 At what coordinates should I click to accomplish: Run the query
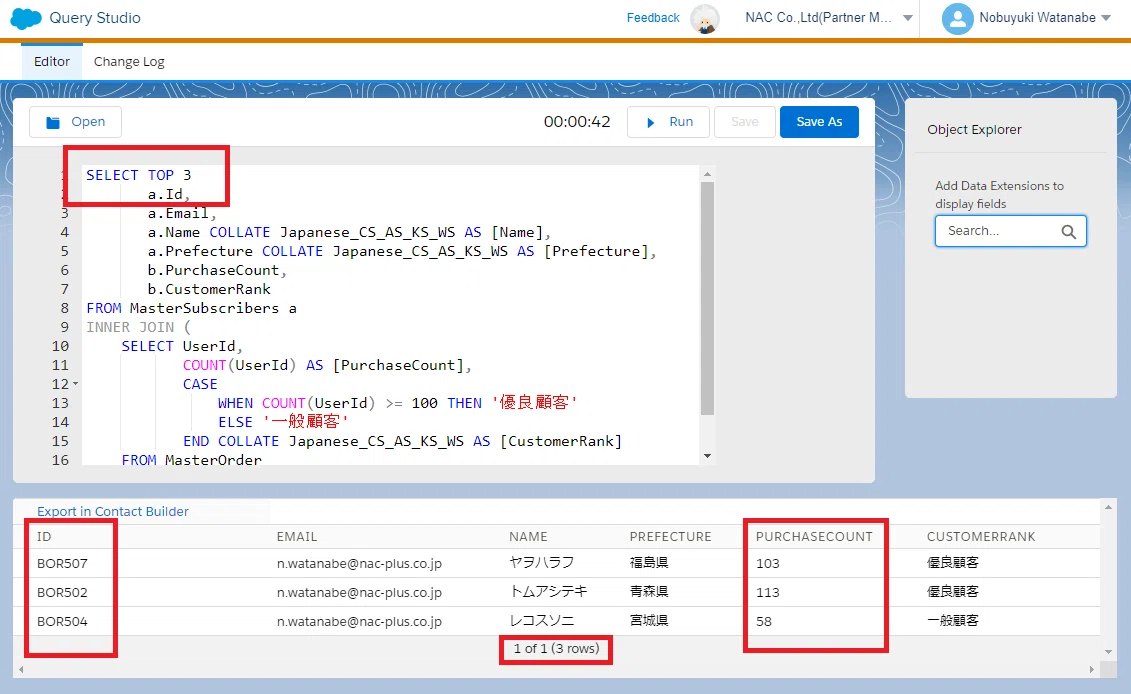pos(668,122)
